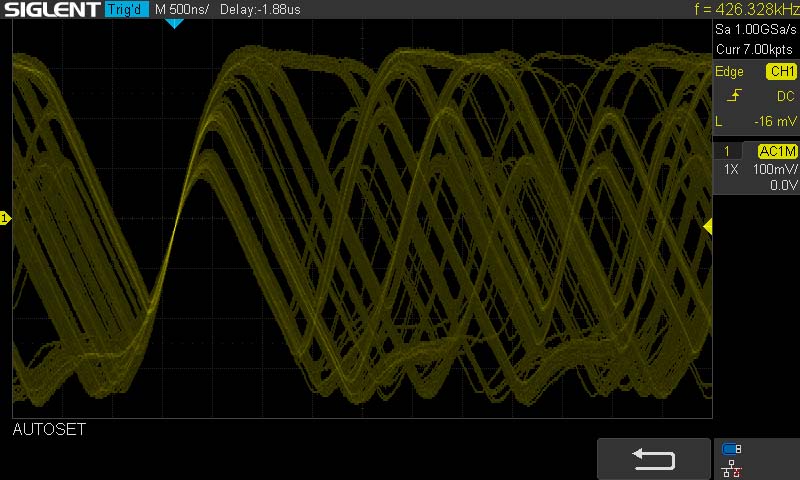
Task: Click the rising edge slope icon
Action: (x=734, y=95)
